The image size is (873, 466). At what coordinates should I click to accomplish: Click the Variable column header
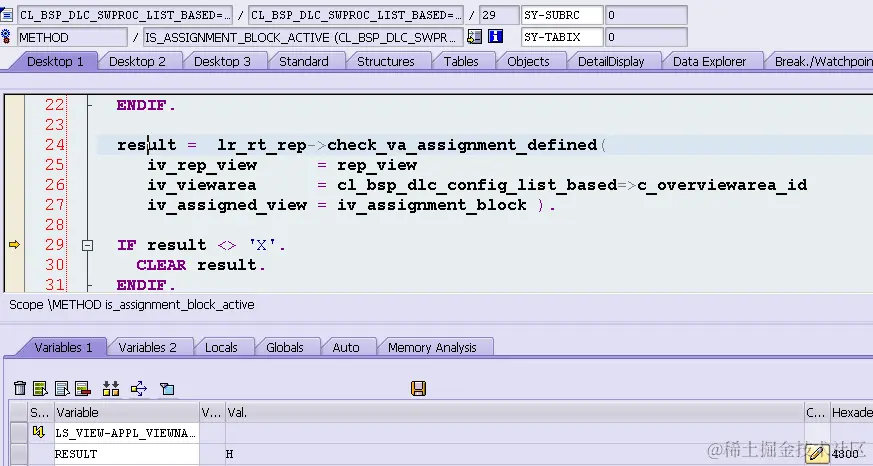(126, 413)
